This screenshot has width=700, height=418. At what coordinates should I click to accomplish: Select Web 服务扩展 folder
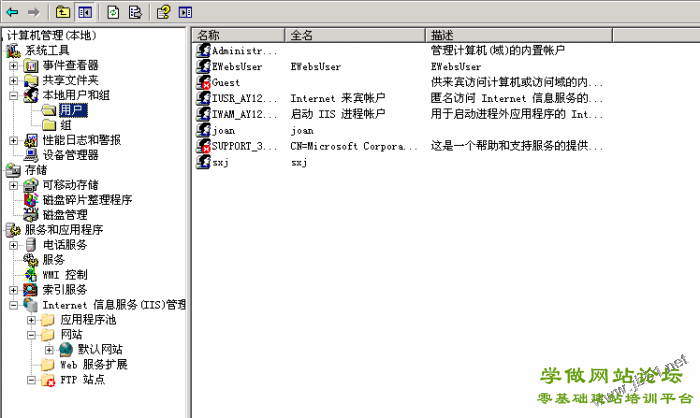[x=94, y=365]
